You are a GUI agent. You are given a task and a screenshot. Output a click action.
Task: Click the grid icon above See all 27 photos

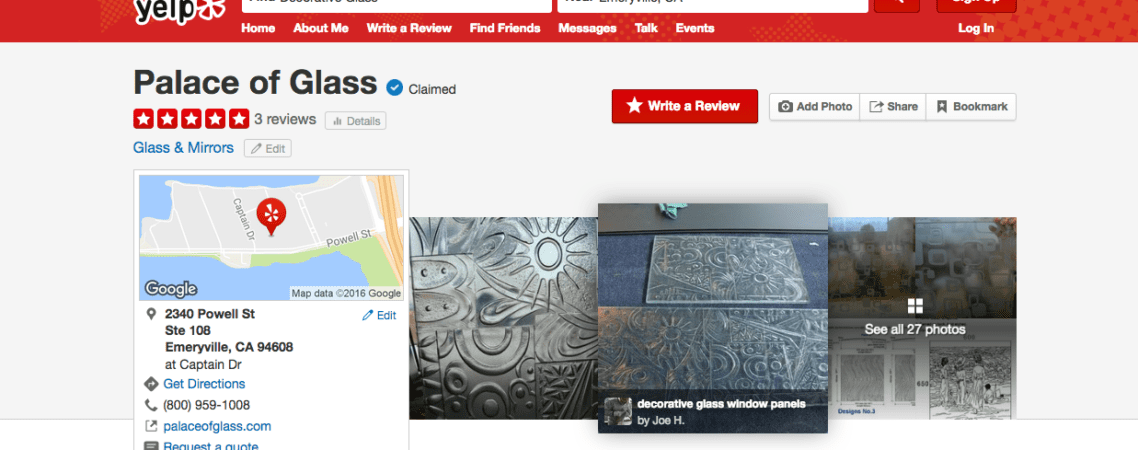coord(914,306)
